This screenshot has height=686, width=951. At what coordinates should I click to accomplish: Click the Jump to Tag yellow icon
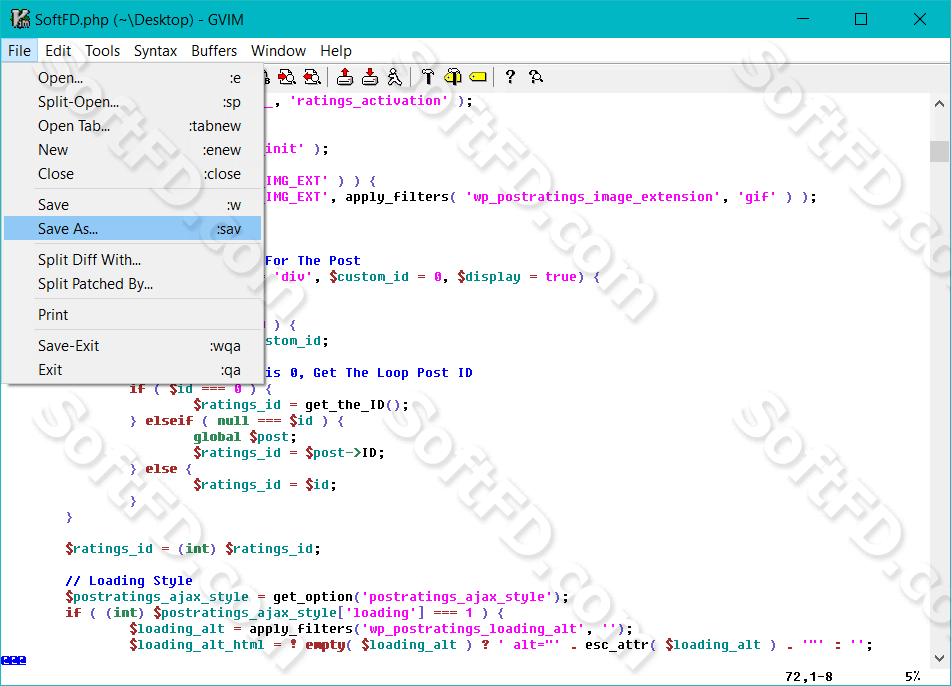478,77
